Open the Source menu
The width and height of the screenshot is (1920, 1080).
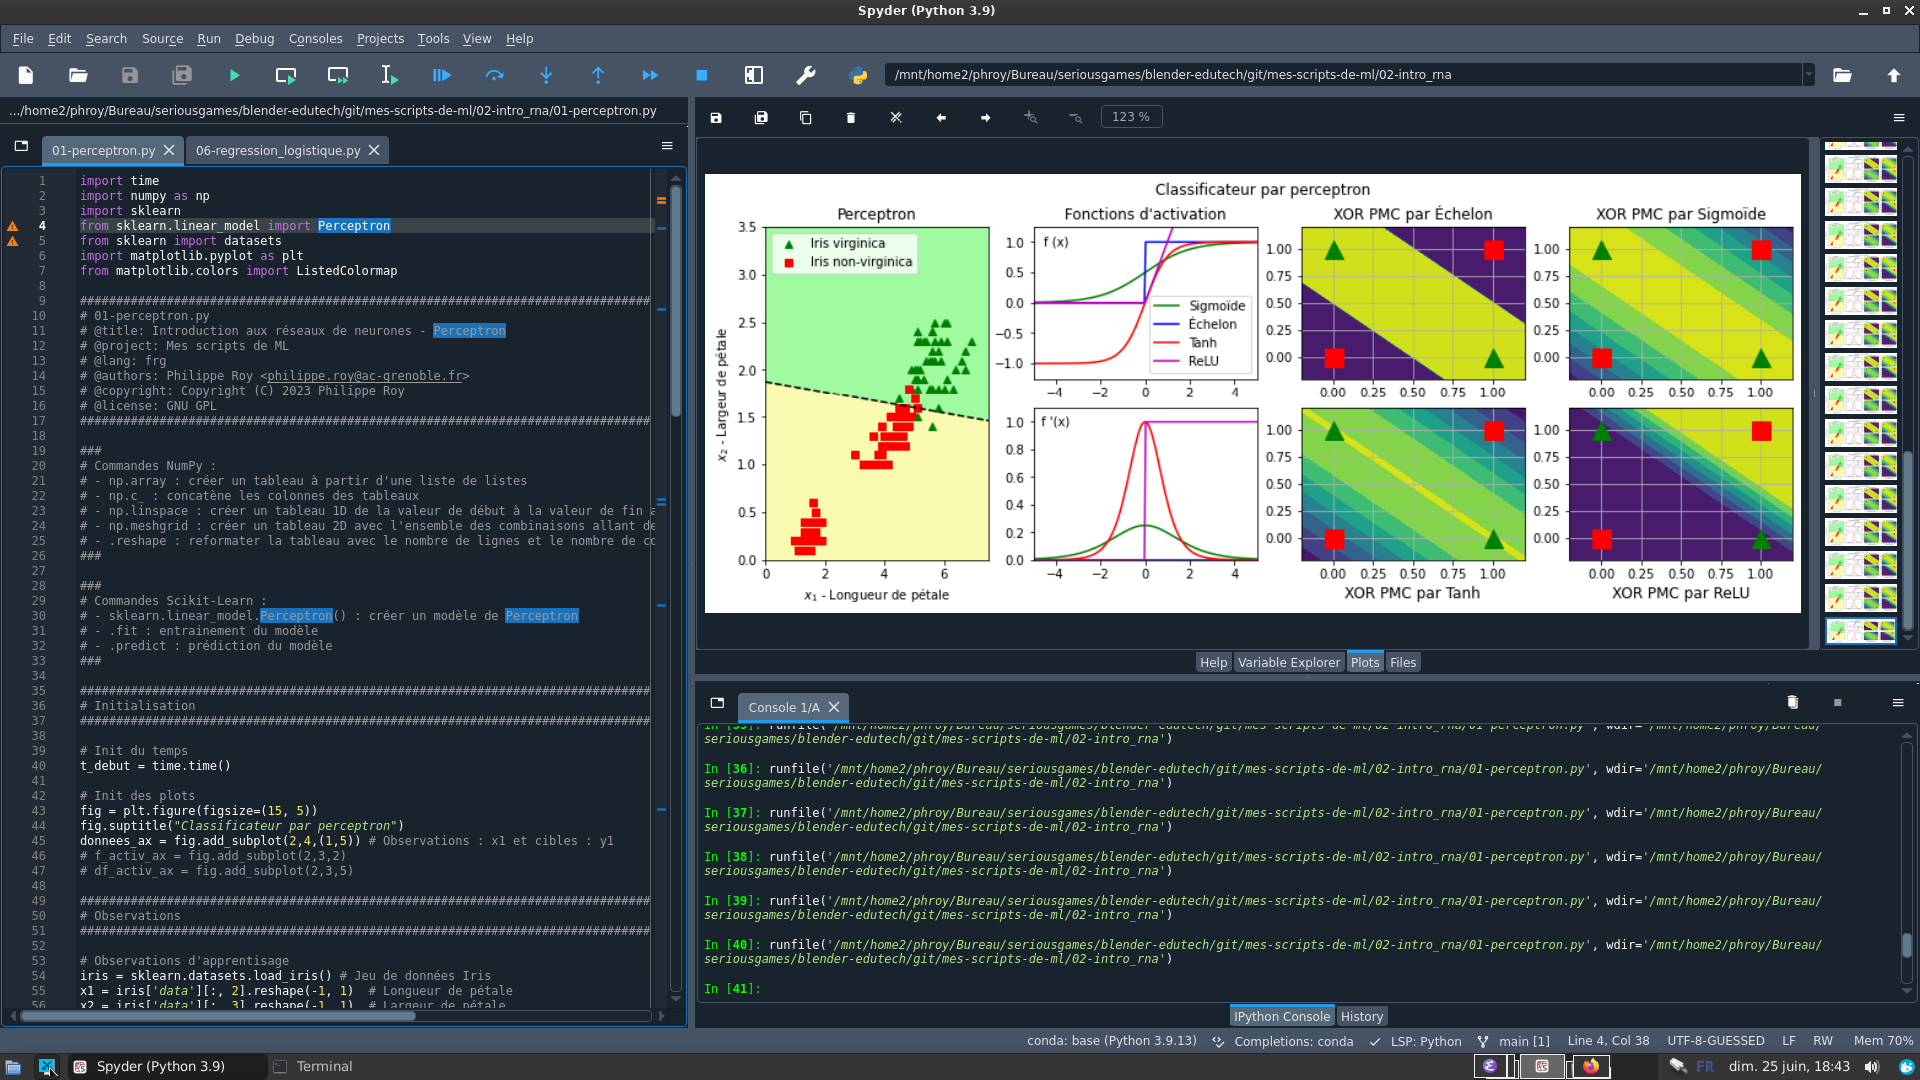click(162, 38)
